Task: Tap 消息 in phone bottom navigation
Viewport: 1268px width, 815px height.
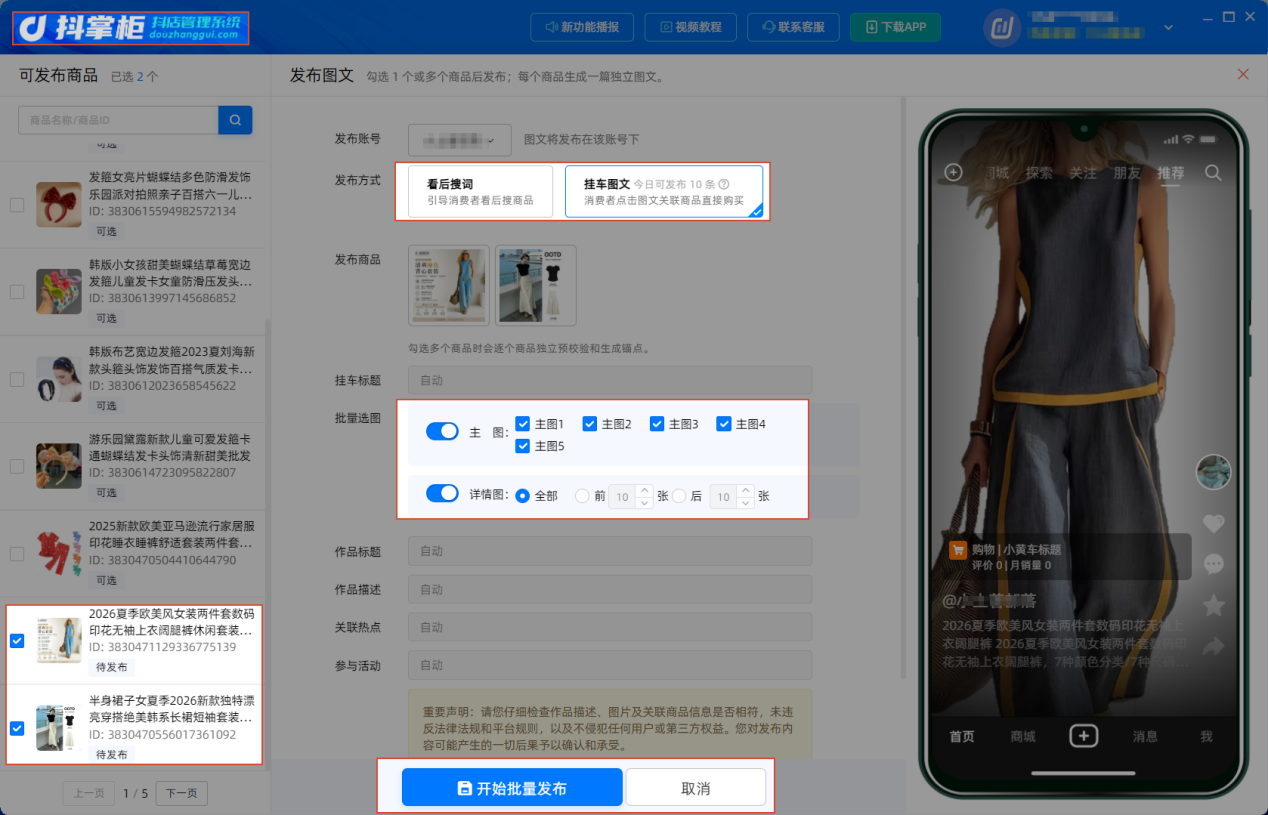Action: [x=1146, y=737]
